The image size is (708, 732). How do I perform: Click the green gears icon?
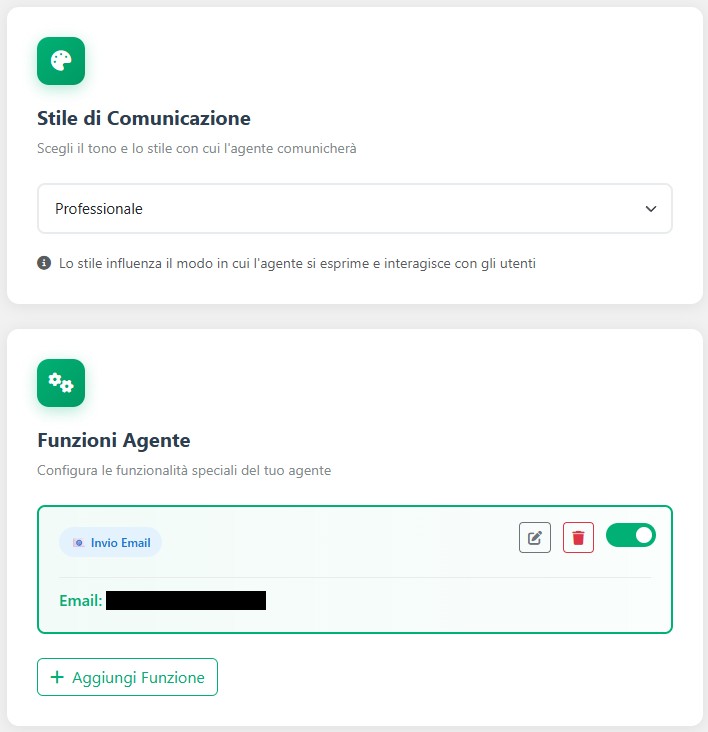(61, 383)
